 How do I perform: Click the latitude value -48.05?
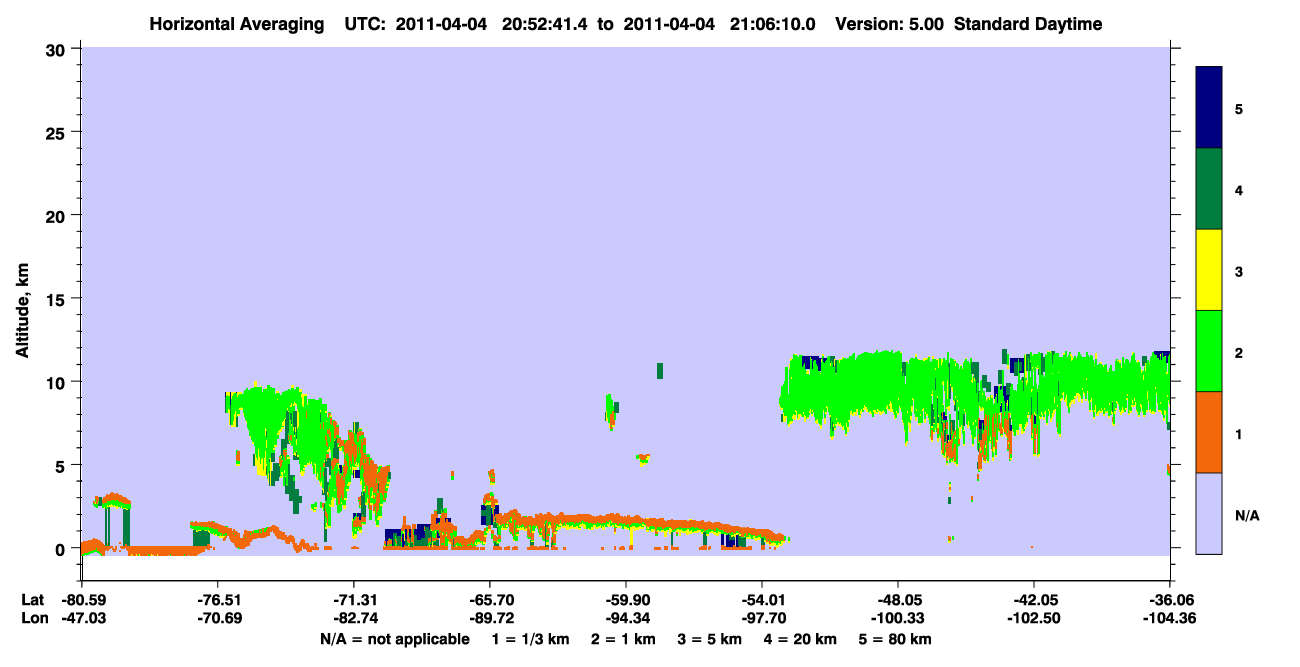pos(898,600)
